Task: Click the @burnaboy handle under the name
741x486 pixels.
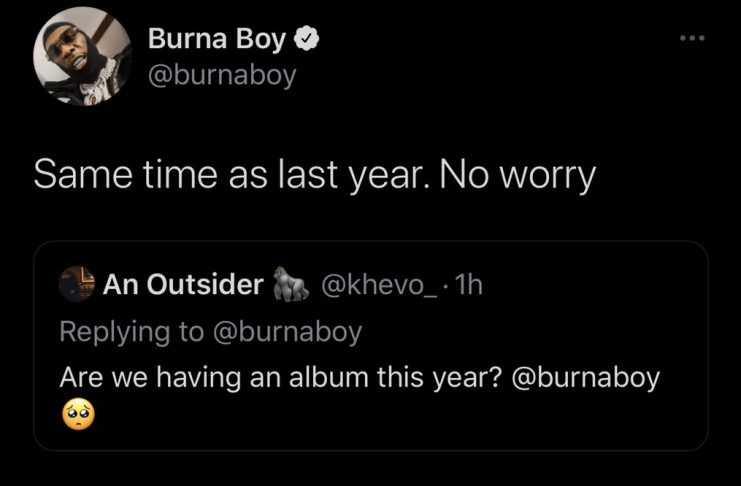Action: point(222,75)
